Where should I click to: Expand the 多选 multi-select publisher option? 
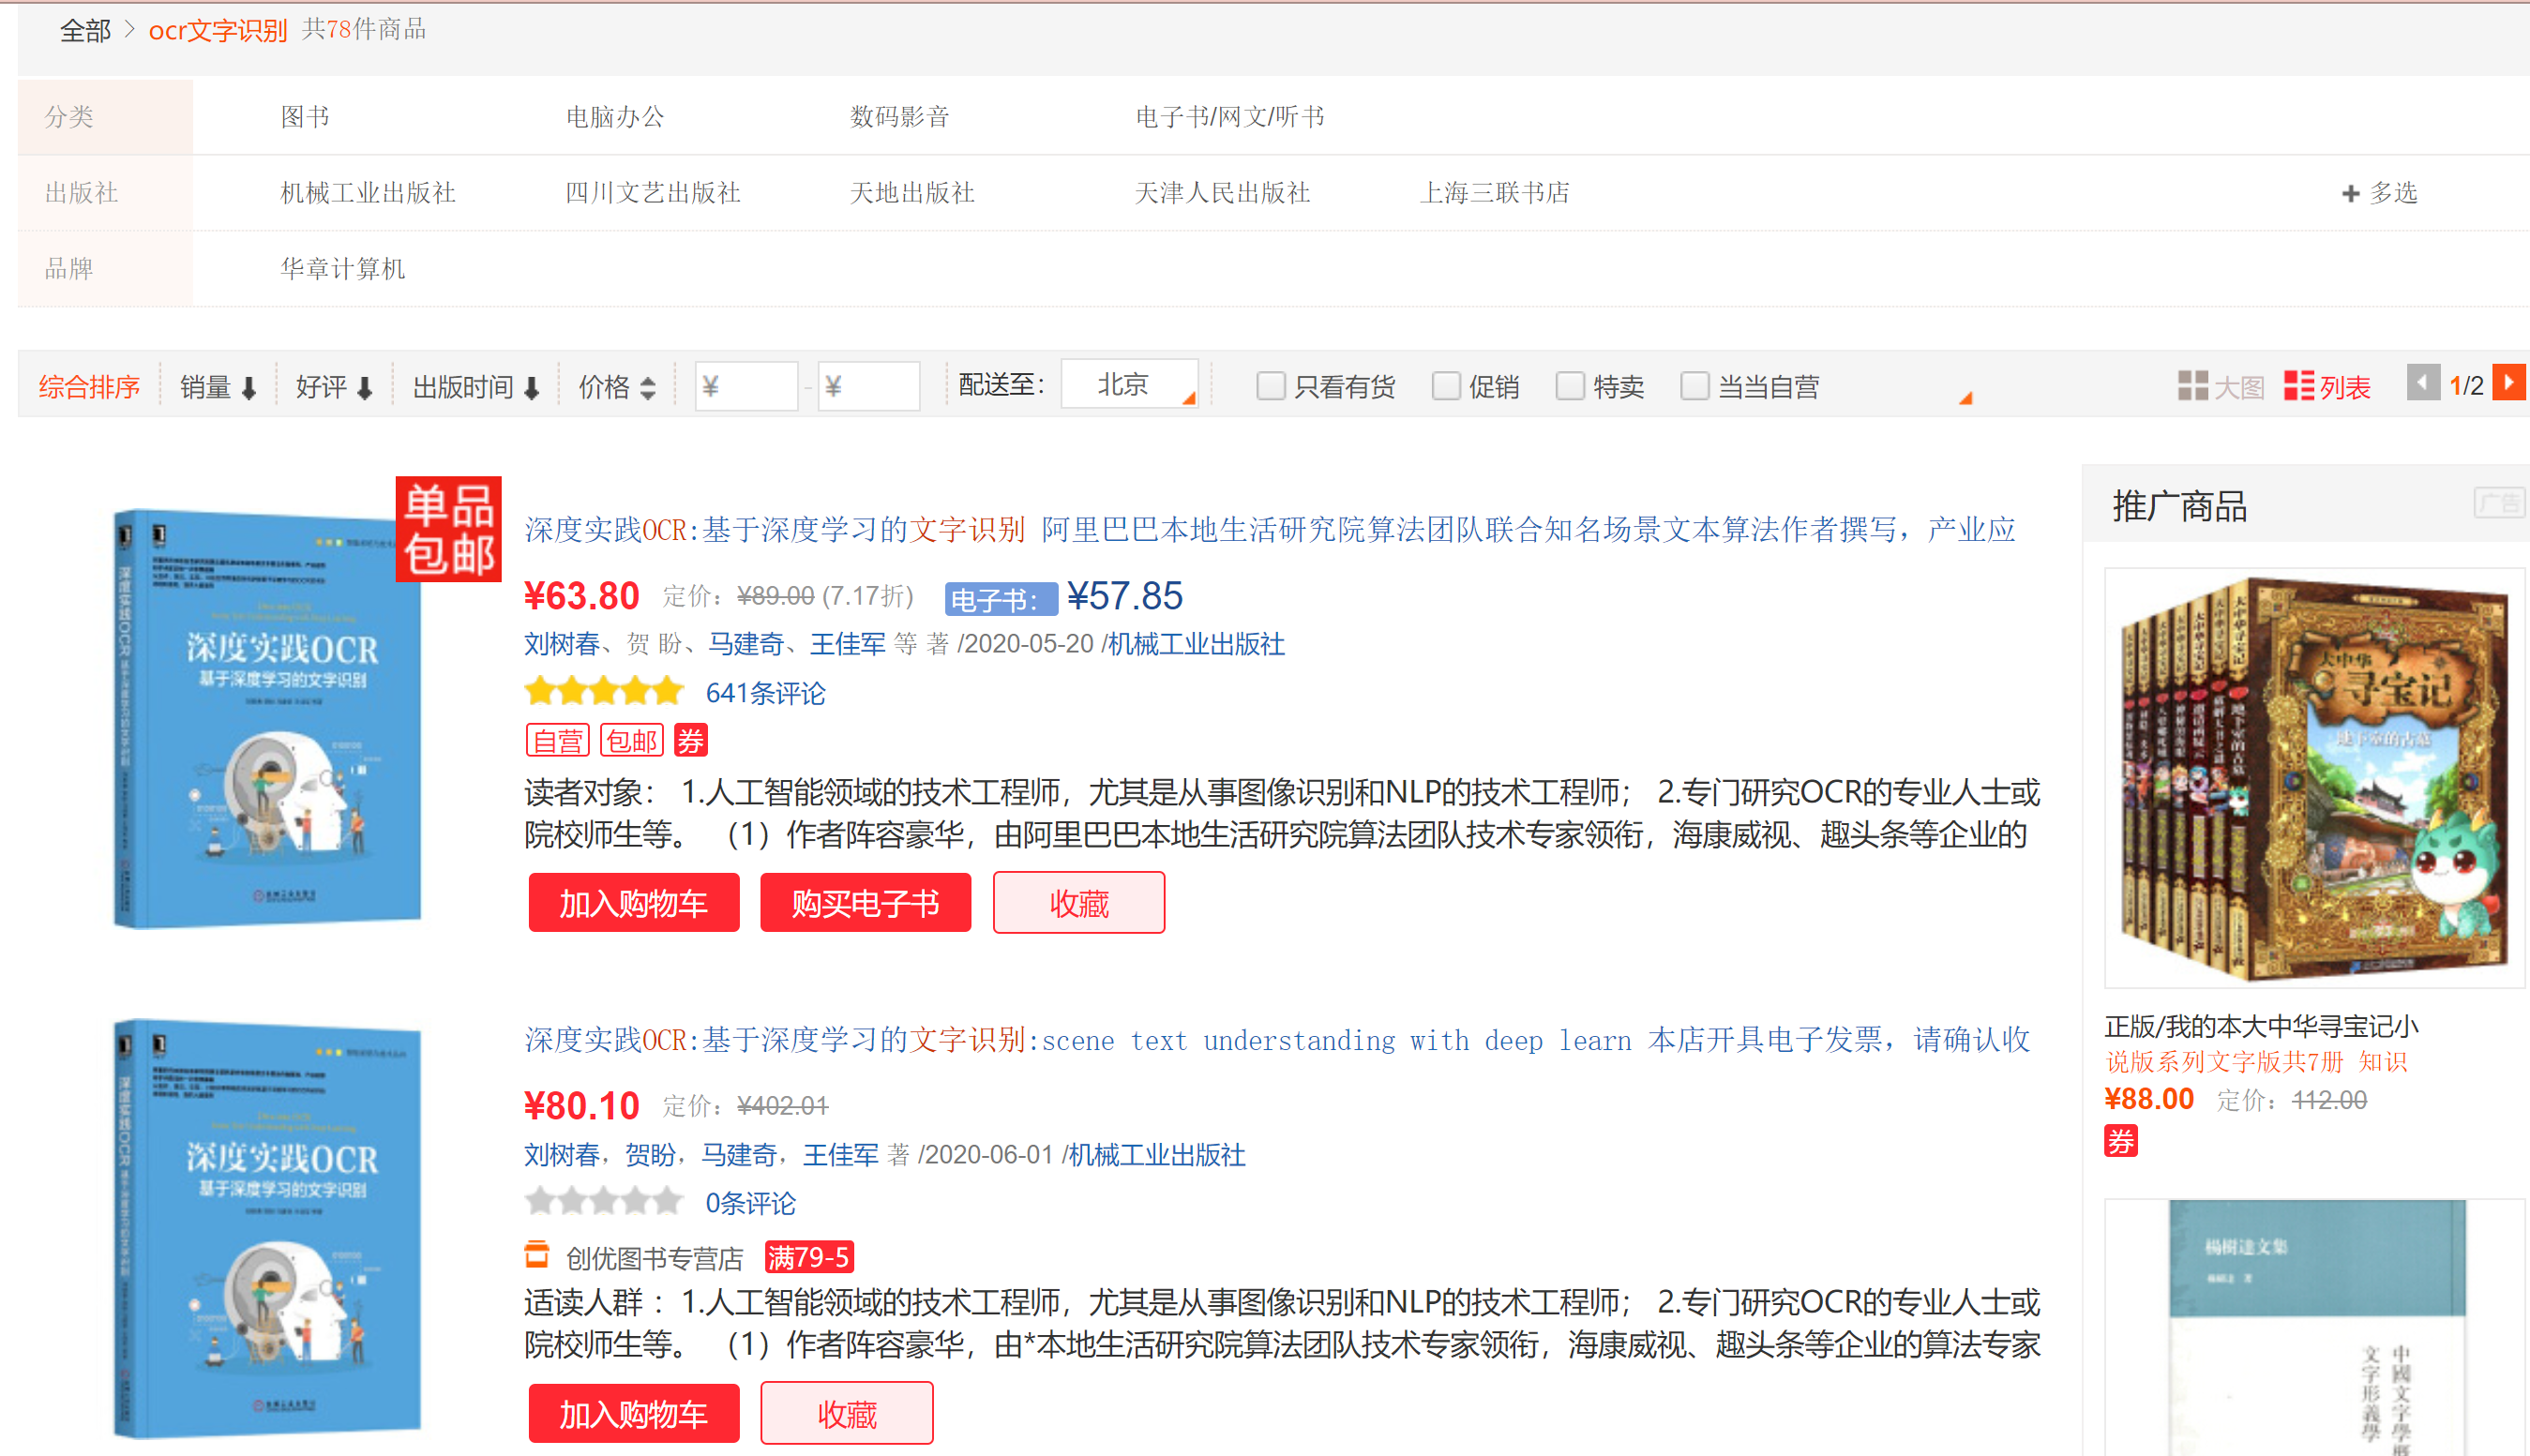point(2379,193)
